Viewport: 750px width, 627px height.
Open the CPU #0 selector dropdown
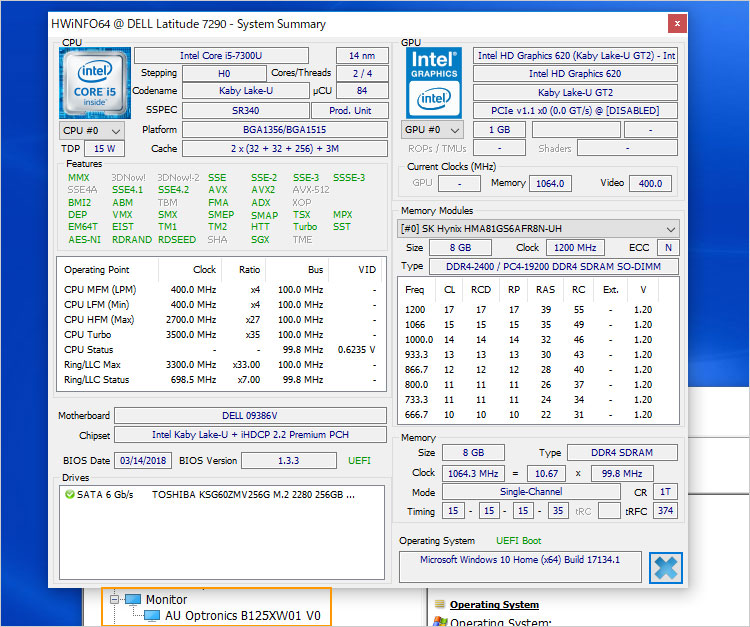coord(92,131)
